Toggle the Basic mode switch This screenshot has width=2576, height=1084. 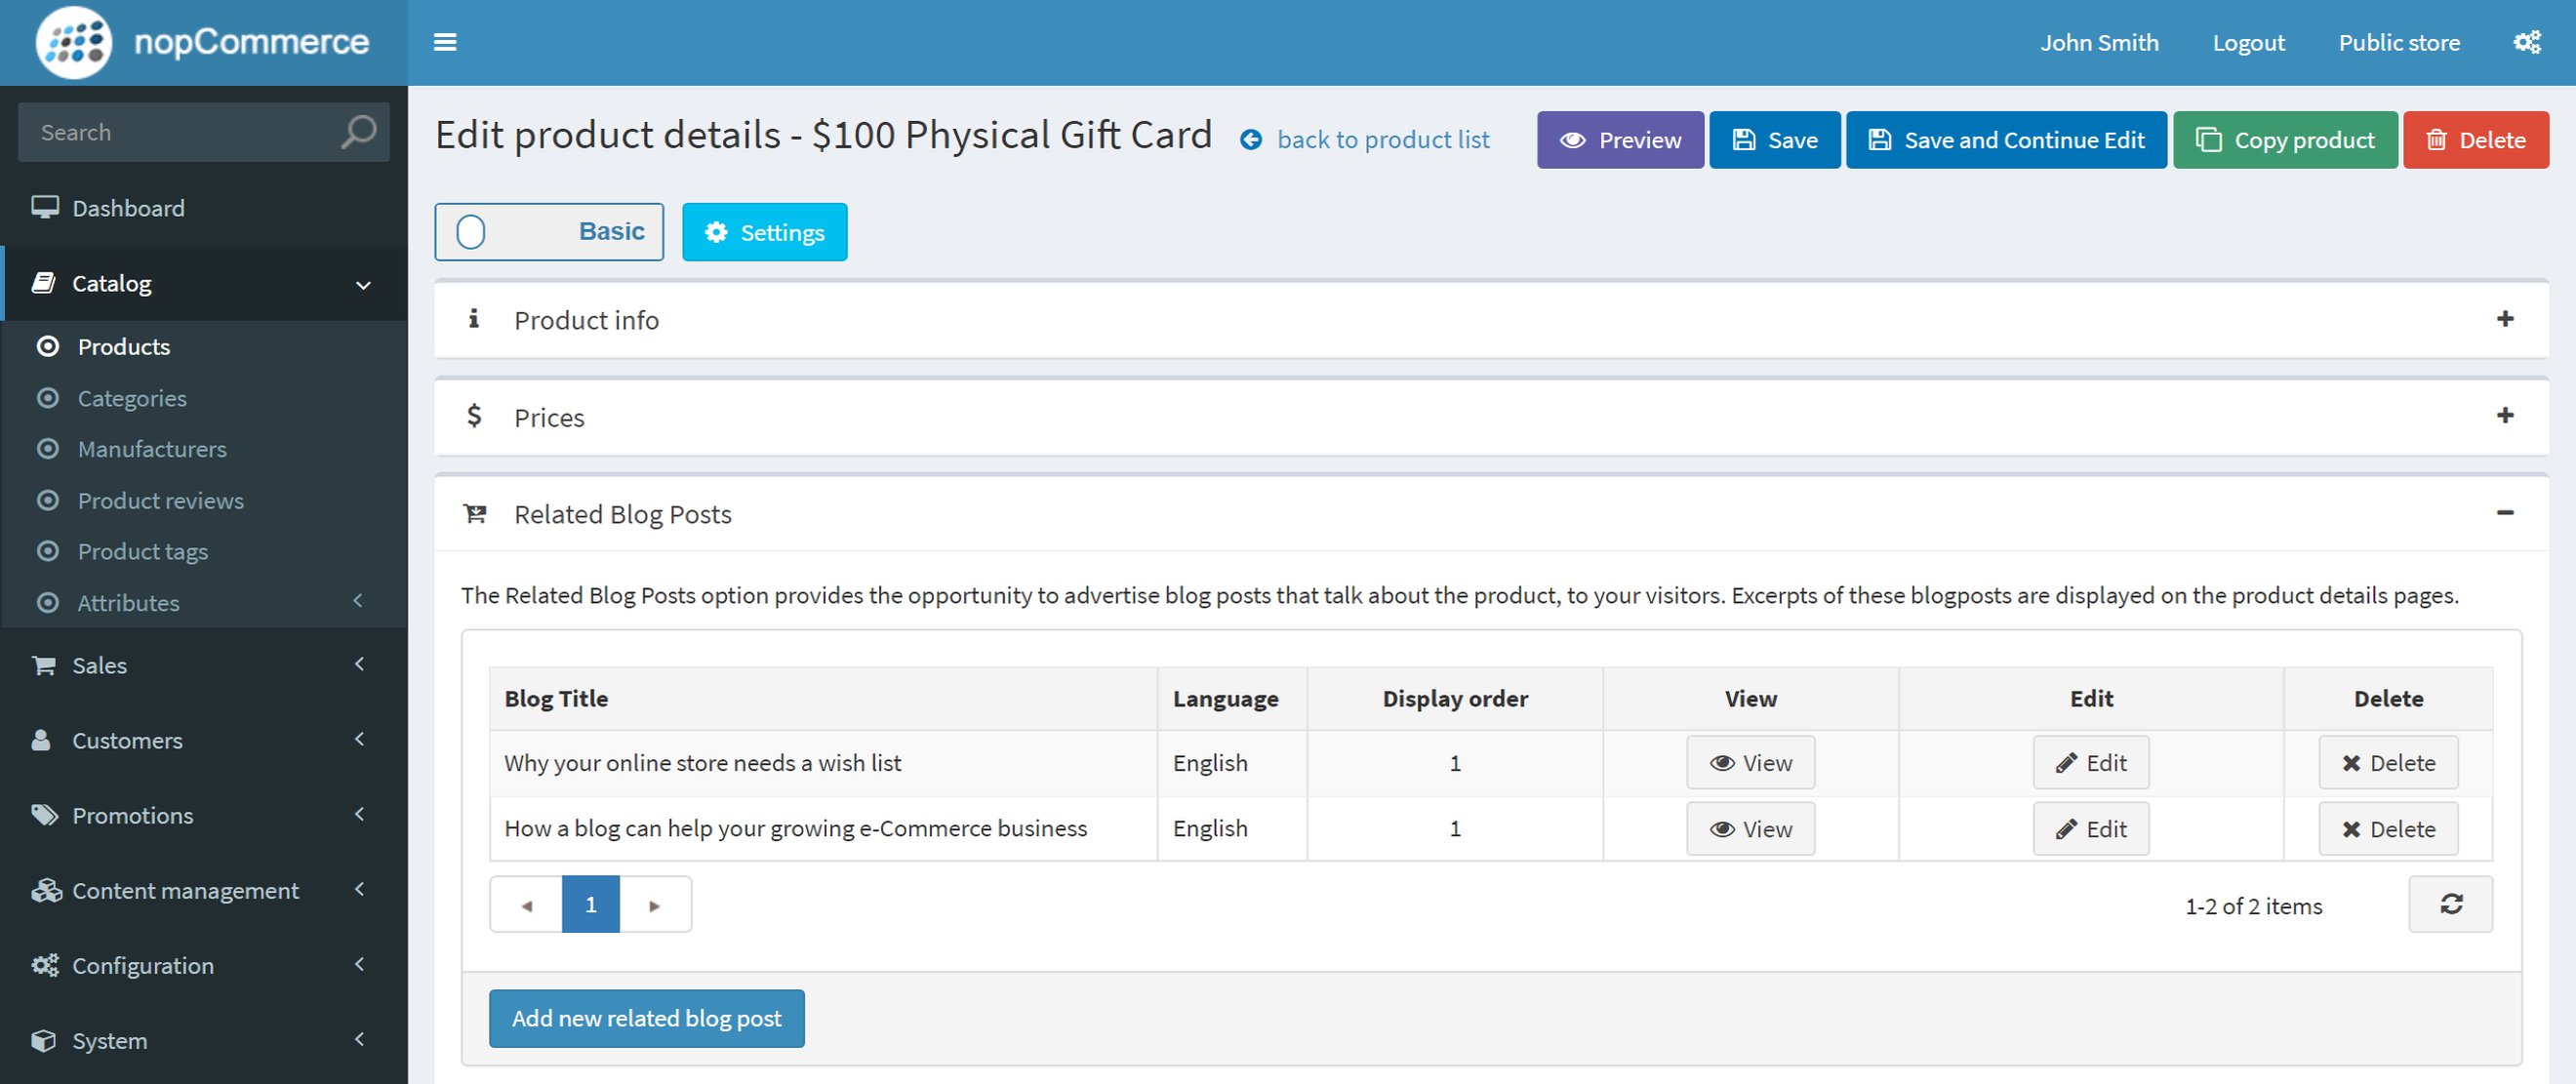coord(470,231)
